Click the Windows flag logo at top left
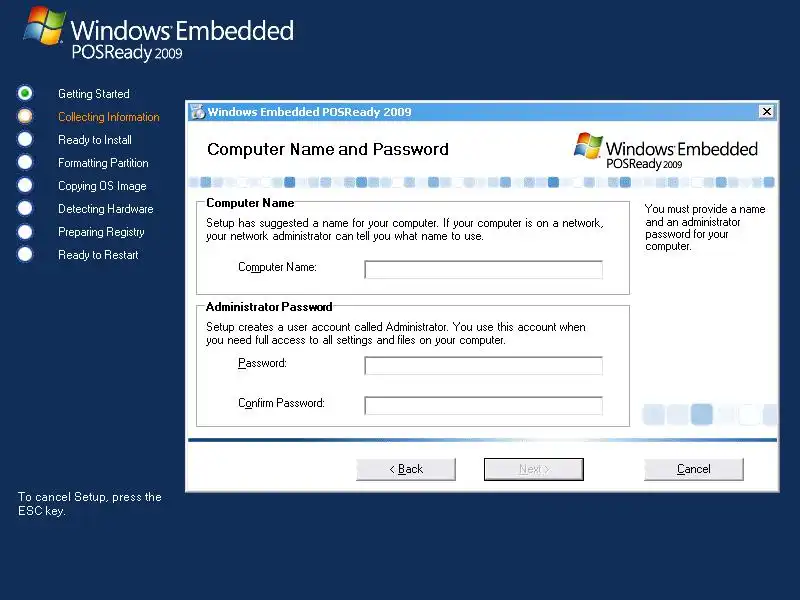800x600 pixels. tap(44, 26)
